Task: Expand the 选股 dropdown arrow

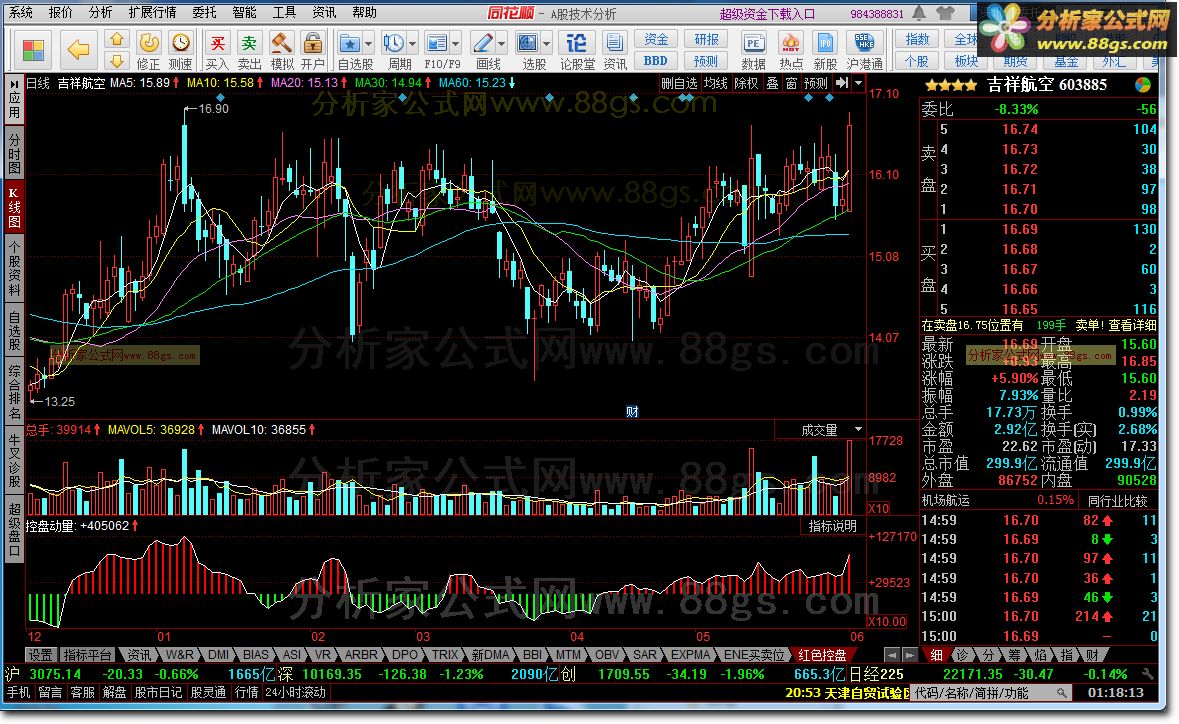Action: pyautogui.click(x=547, y=44)
